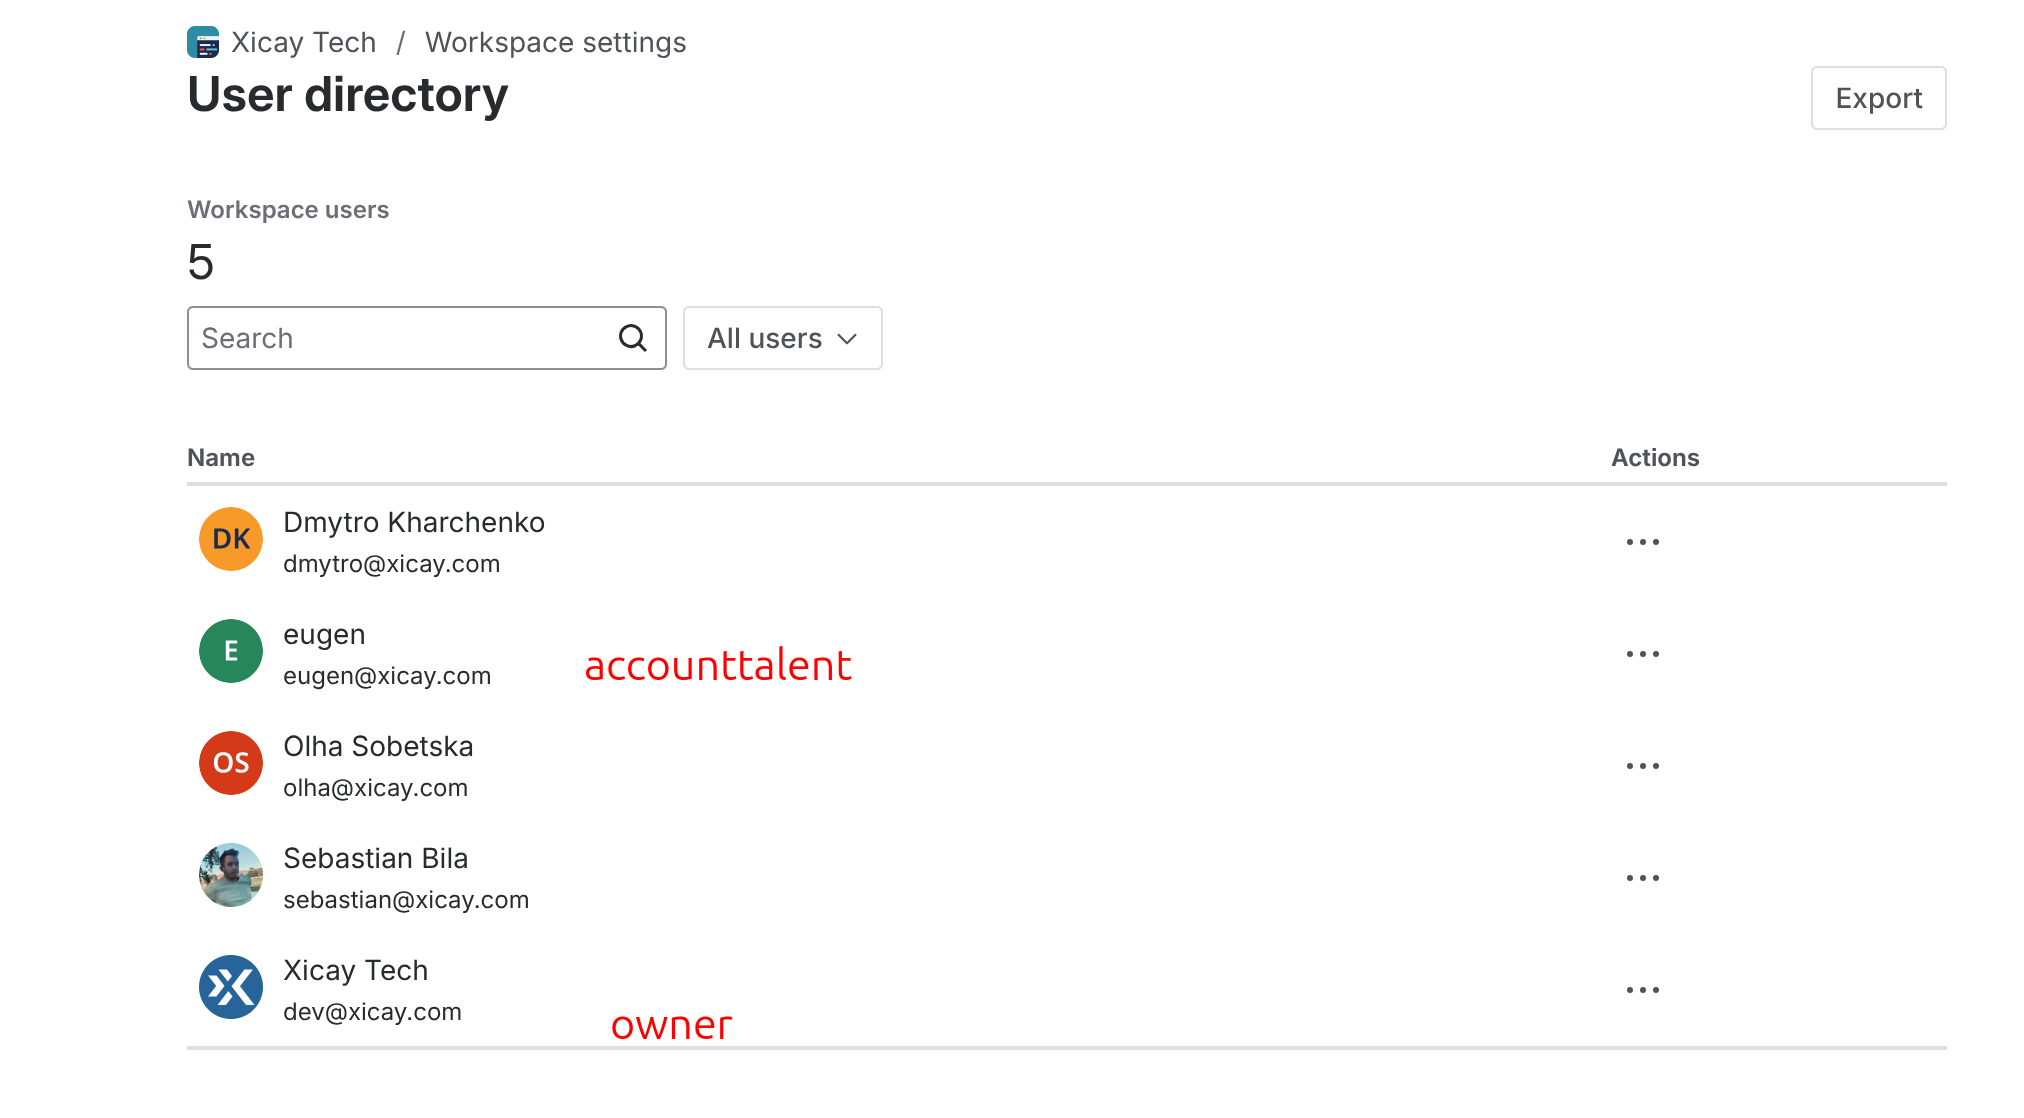Open actions menu for Sebastian Bila
This screenshot has height=1118, width=2024.
tap(1642, 878)
